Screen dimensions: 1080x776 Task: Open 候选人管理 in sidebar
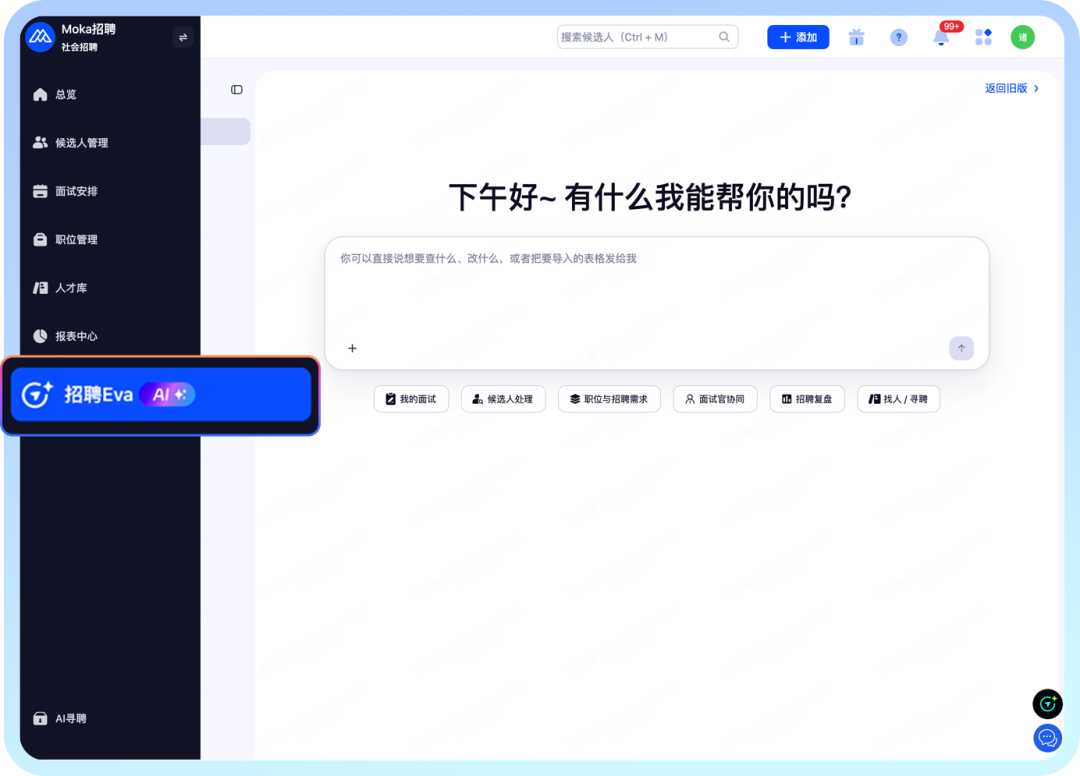tap(70, 143)
